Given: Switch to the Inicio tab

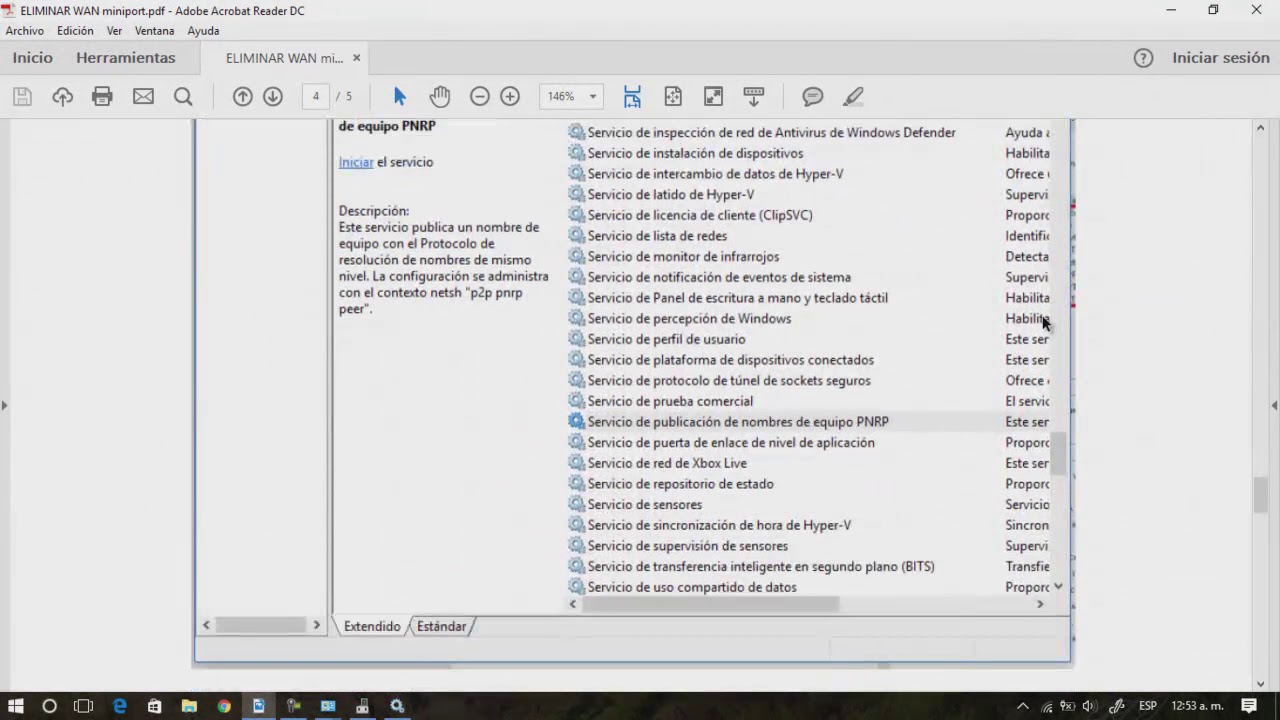Looking at the screenshot, I should pos(32,58).
